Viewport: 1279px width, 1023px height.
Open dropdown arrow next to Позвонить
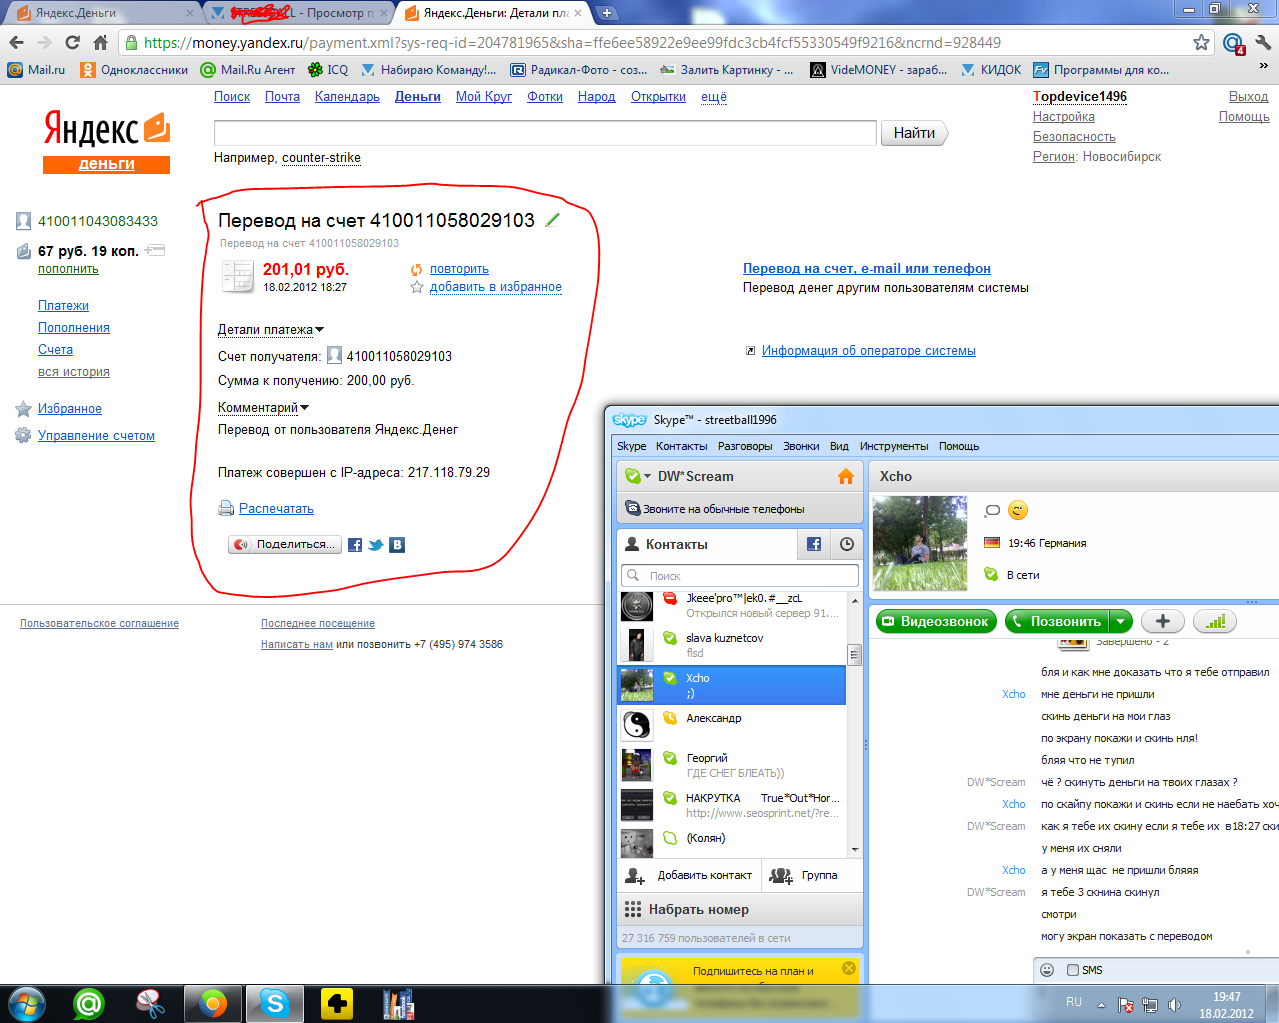(1121, 621)
